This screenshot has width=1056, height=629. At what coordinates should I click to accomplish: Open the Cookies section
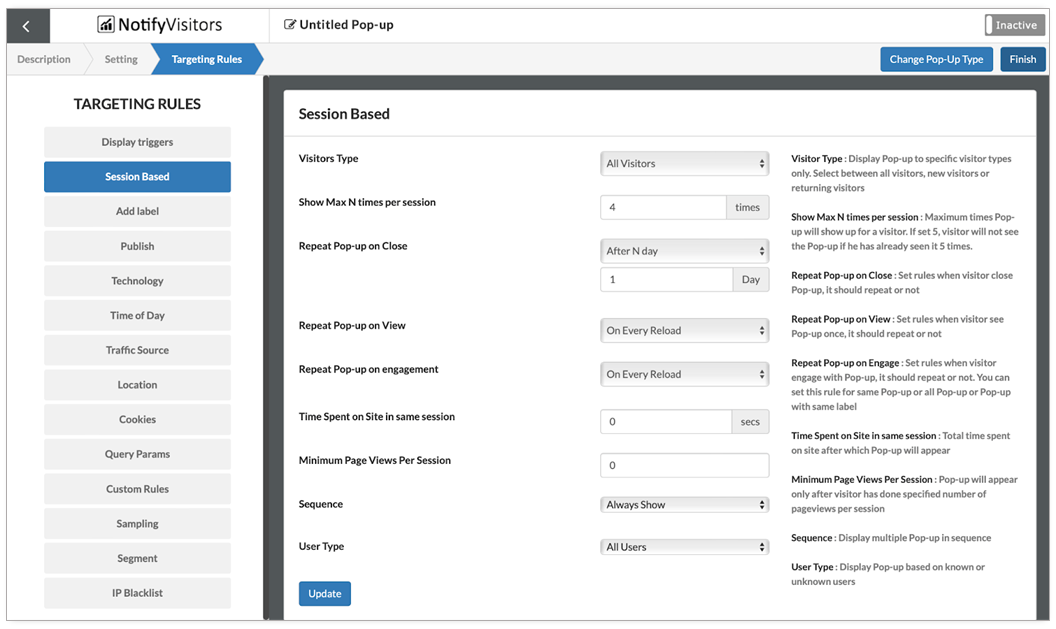(137, 420)
